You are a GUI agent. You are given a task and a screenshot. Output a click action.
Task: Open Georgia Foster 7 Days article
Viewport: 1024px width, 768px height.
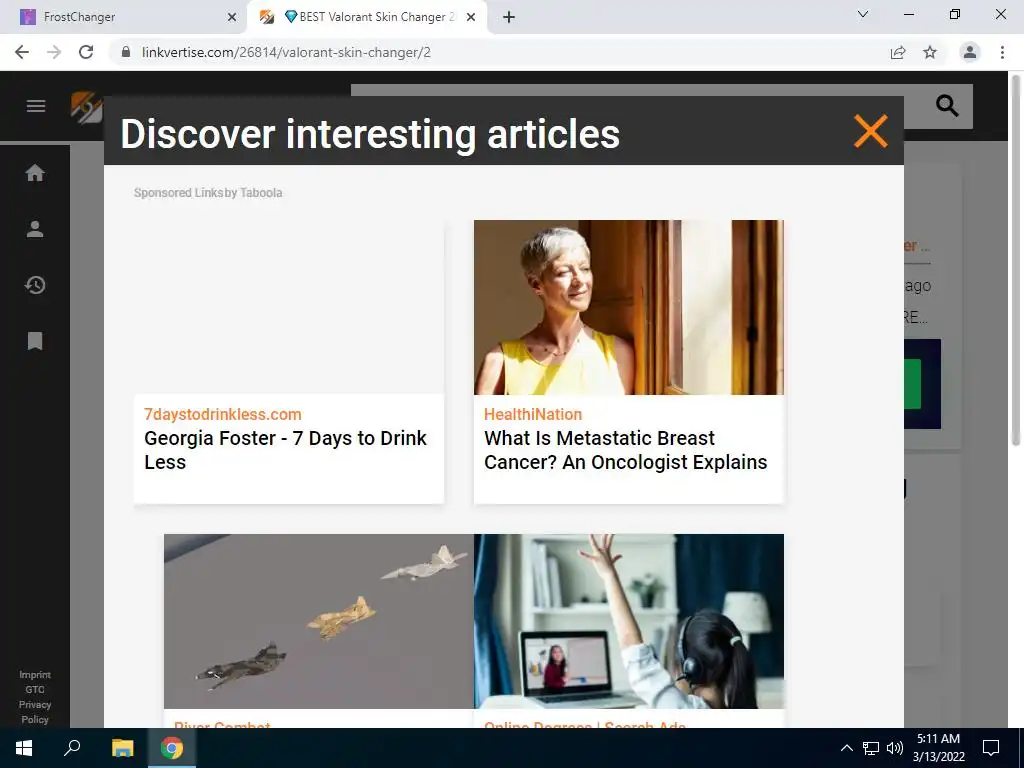point(285,450)
